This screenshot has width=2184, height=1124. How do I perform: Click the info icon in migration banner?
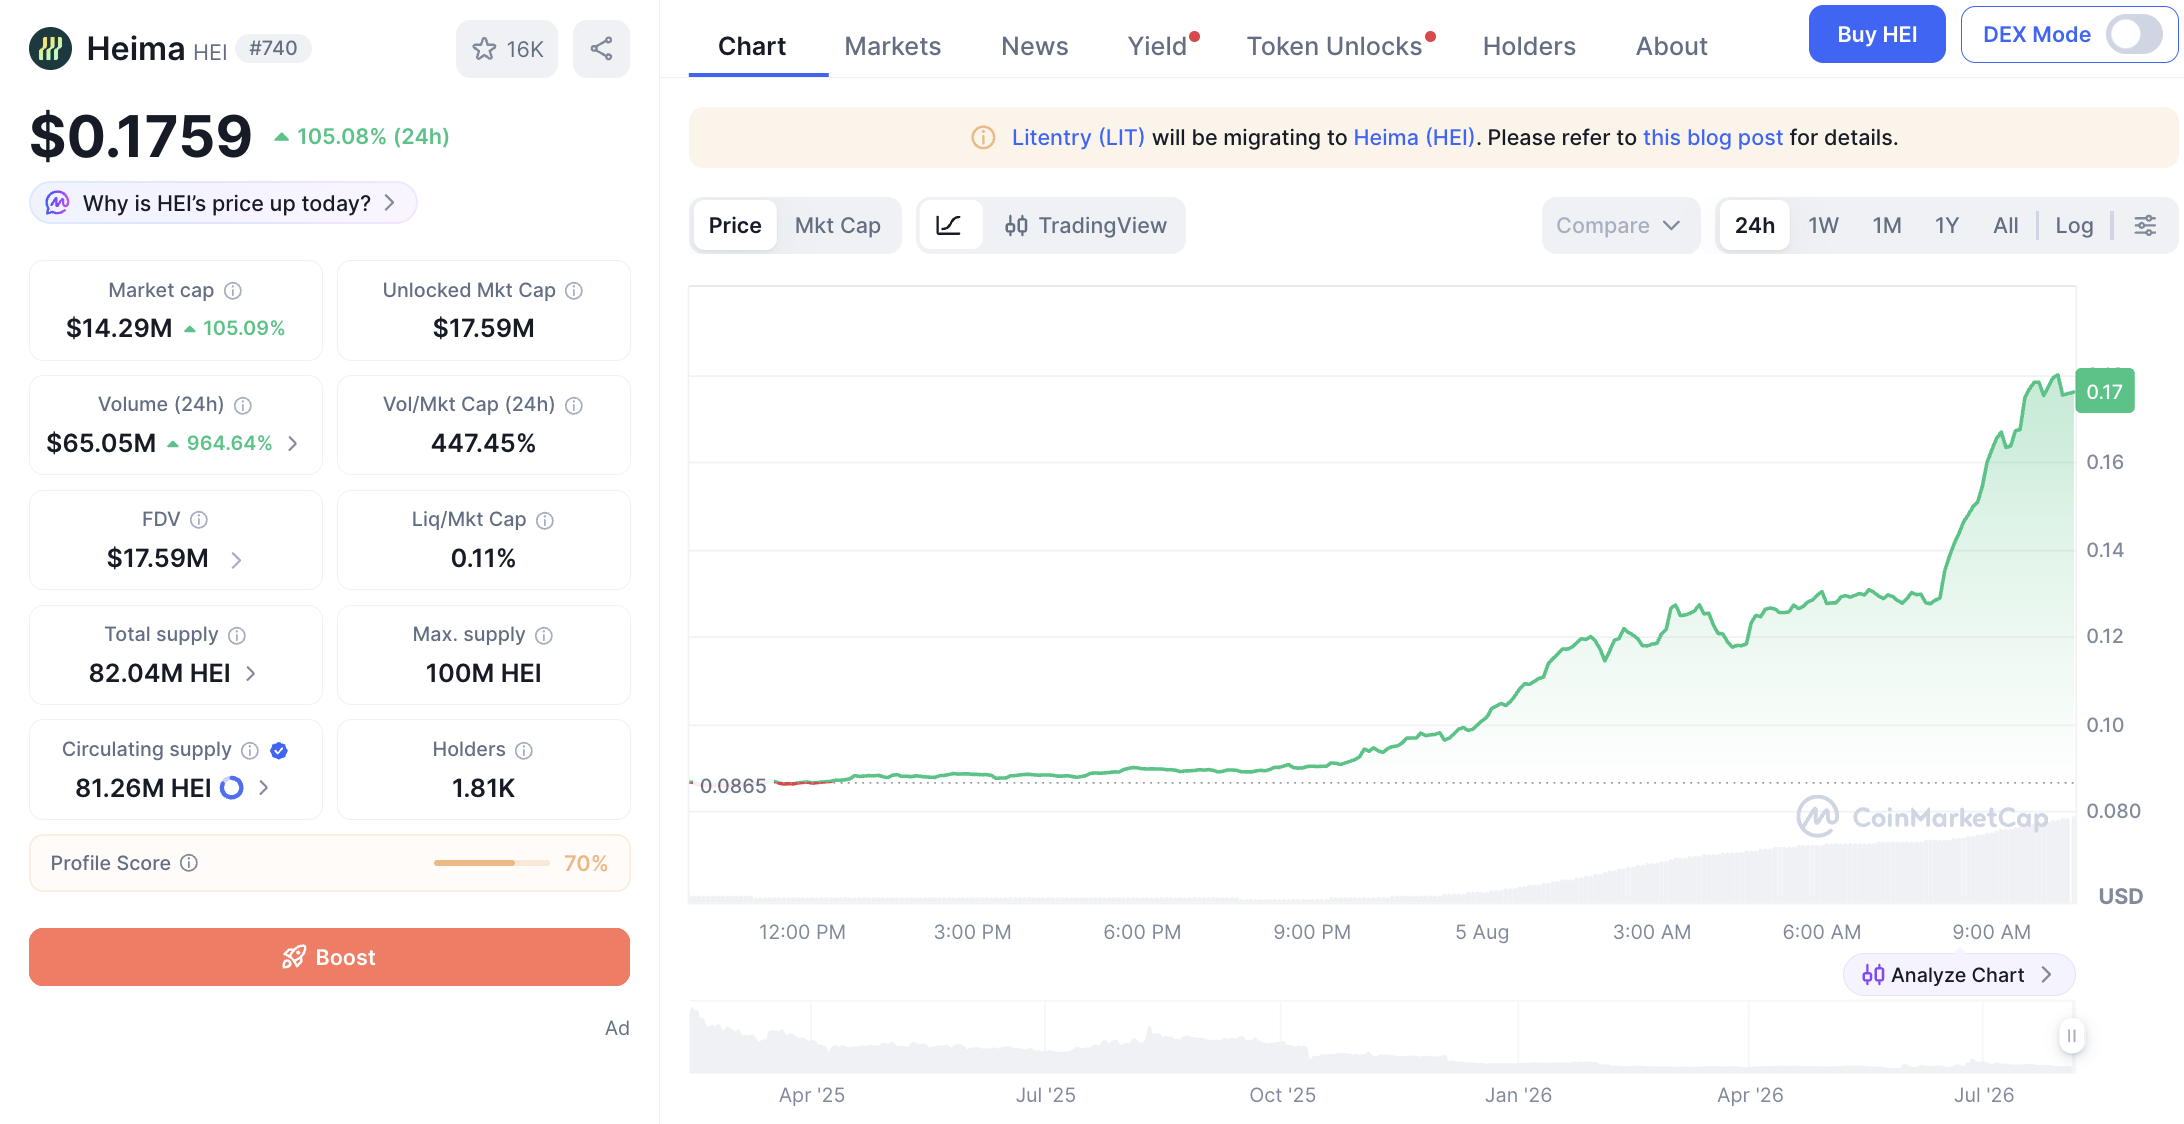pos(983,138)
